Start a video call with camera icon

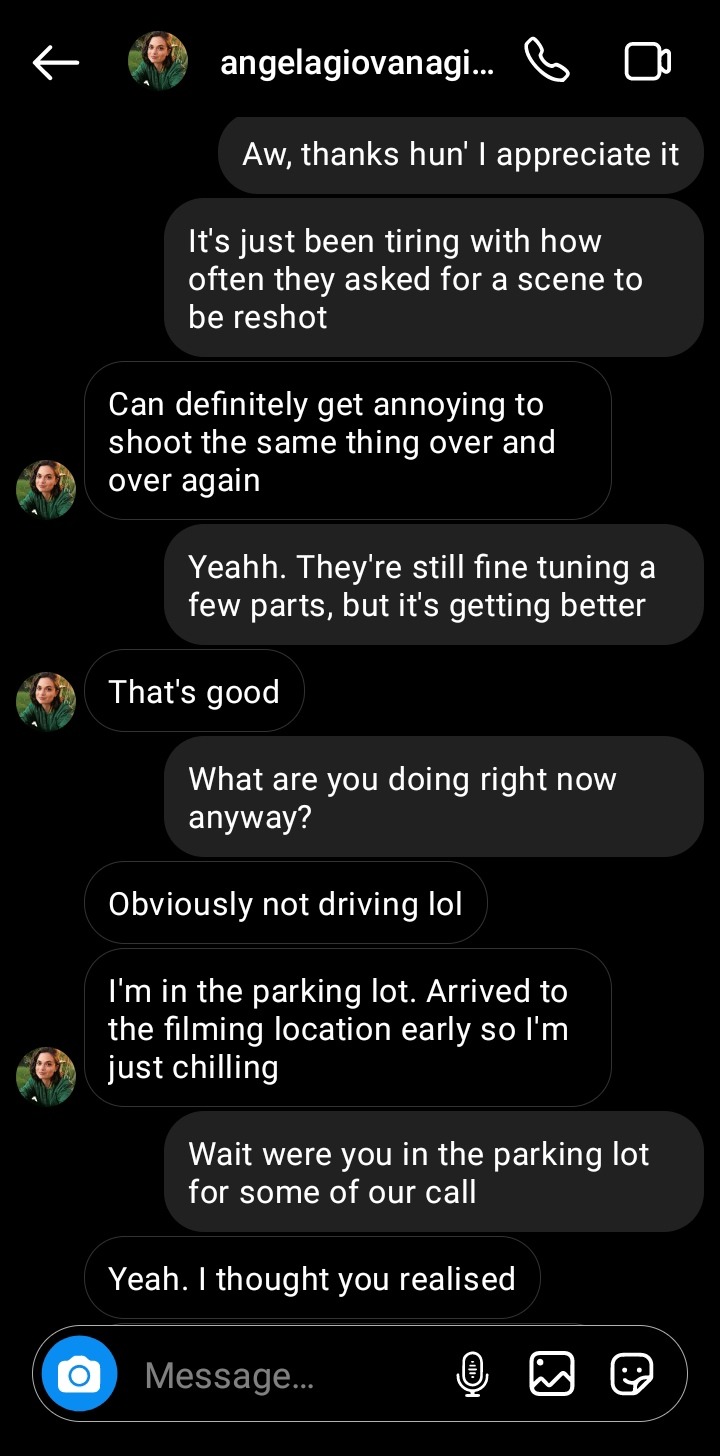coord(647,62)
